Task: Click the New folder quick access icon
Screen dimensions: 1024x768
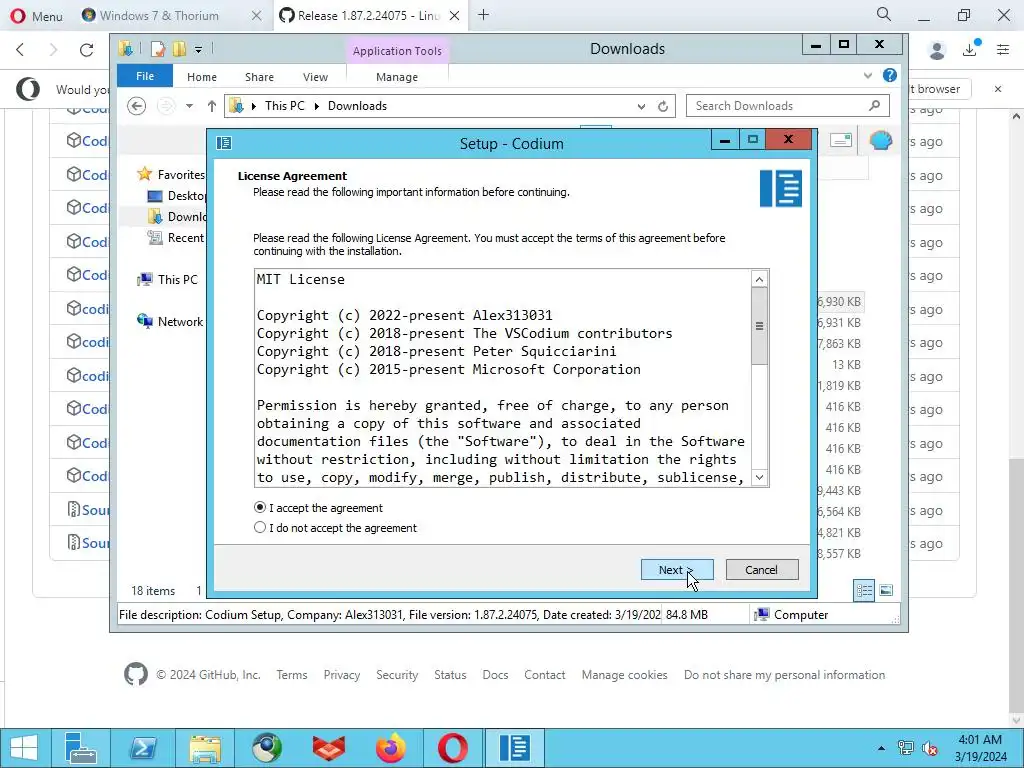Action: click(x=179, y=49)
